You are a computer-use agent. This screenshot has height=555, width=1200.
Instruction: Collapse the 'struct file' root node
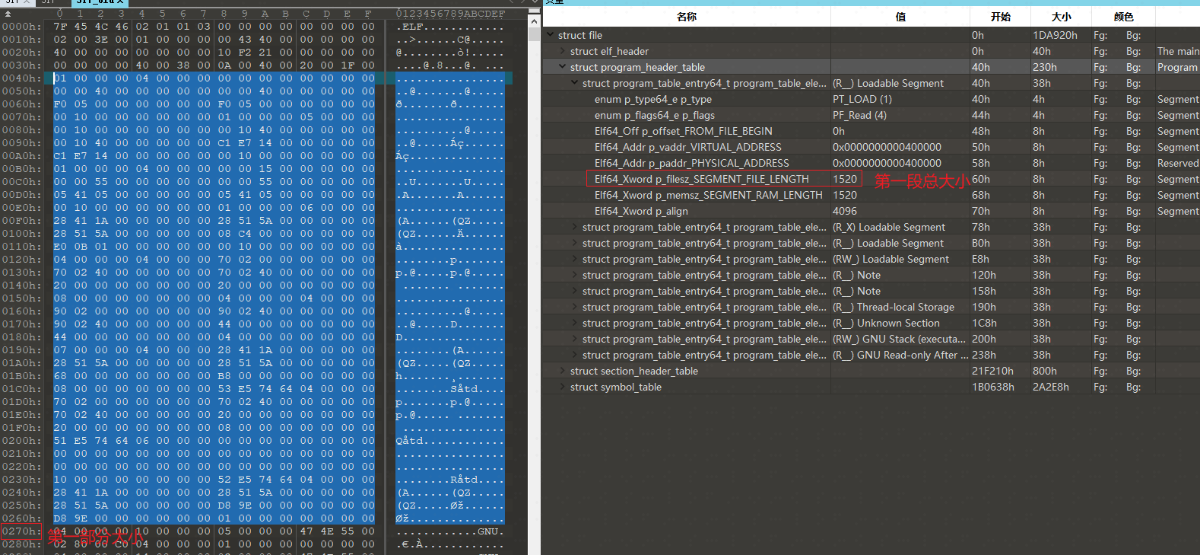coord(552,35)
